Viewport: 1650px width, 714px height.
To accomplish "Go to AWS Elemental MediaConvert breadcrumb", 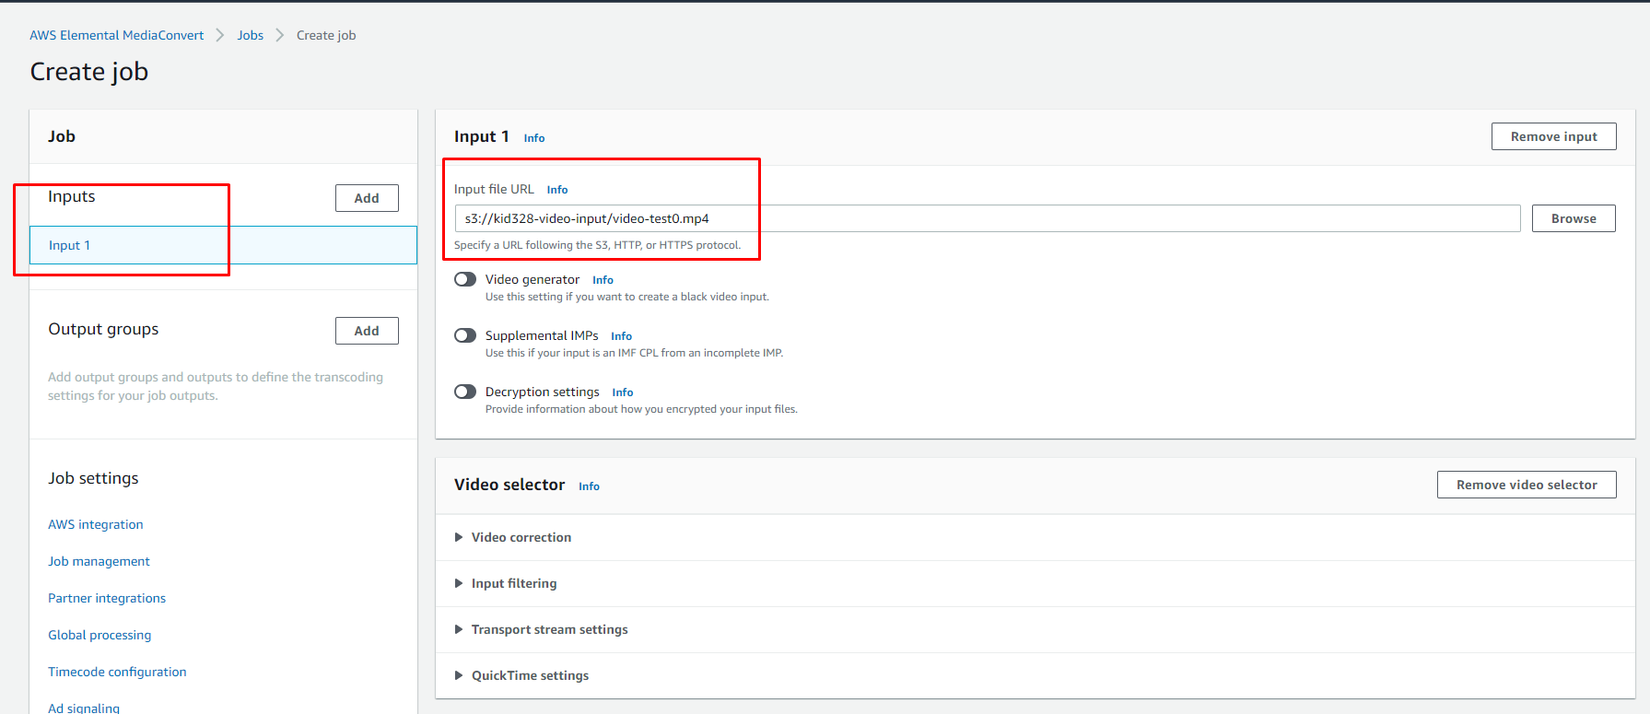I will pos(116,35).
